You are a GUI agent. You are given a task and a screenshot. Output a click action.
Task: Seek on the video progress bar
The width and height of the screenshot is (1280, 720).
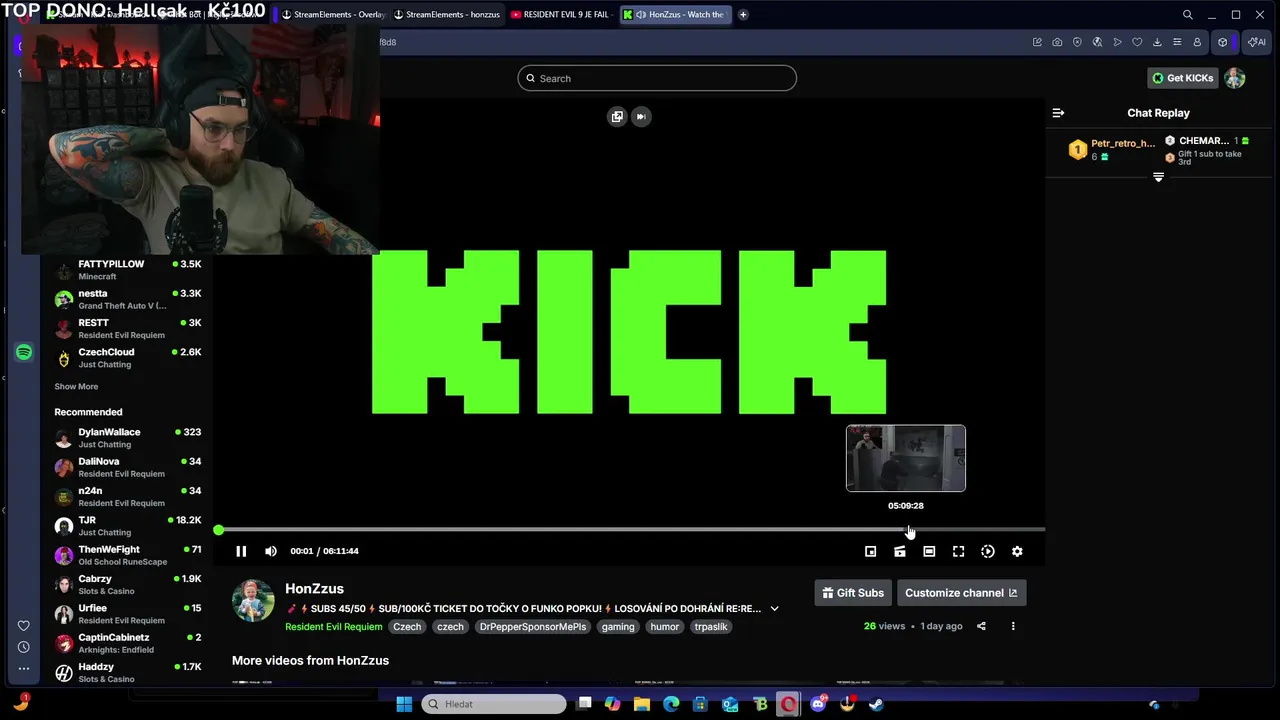631,529
